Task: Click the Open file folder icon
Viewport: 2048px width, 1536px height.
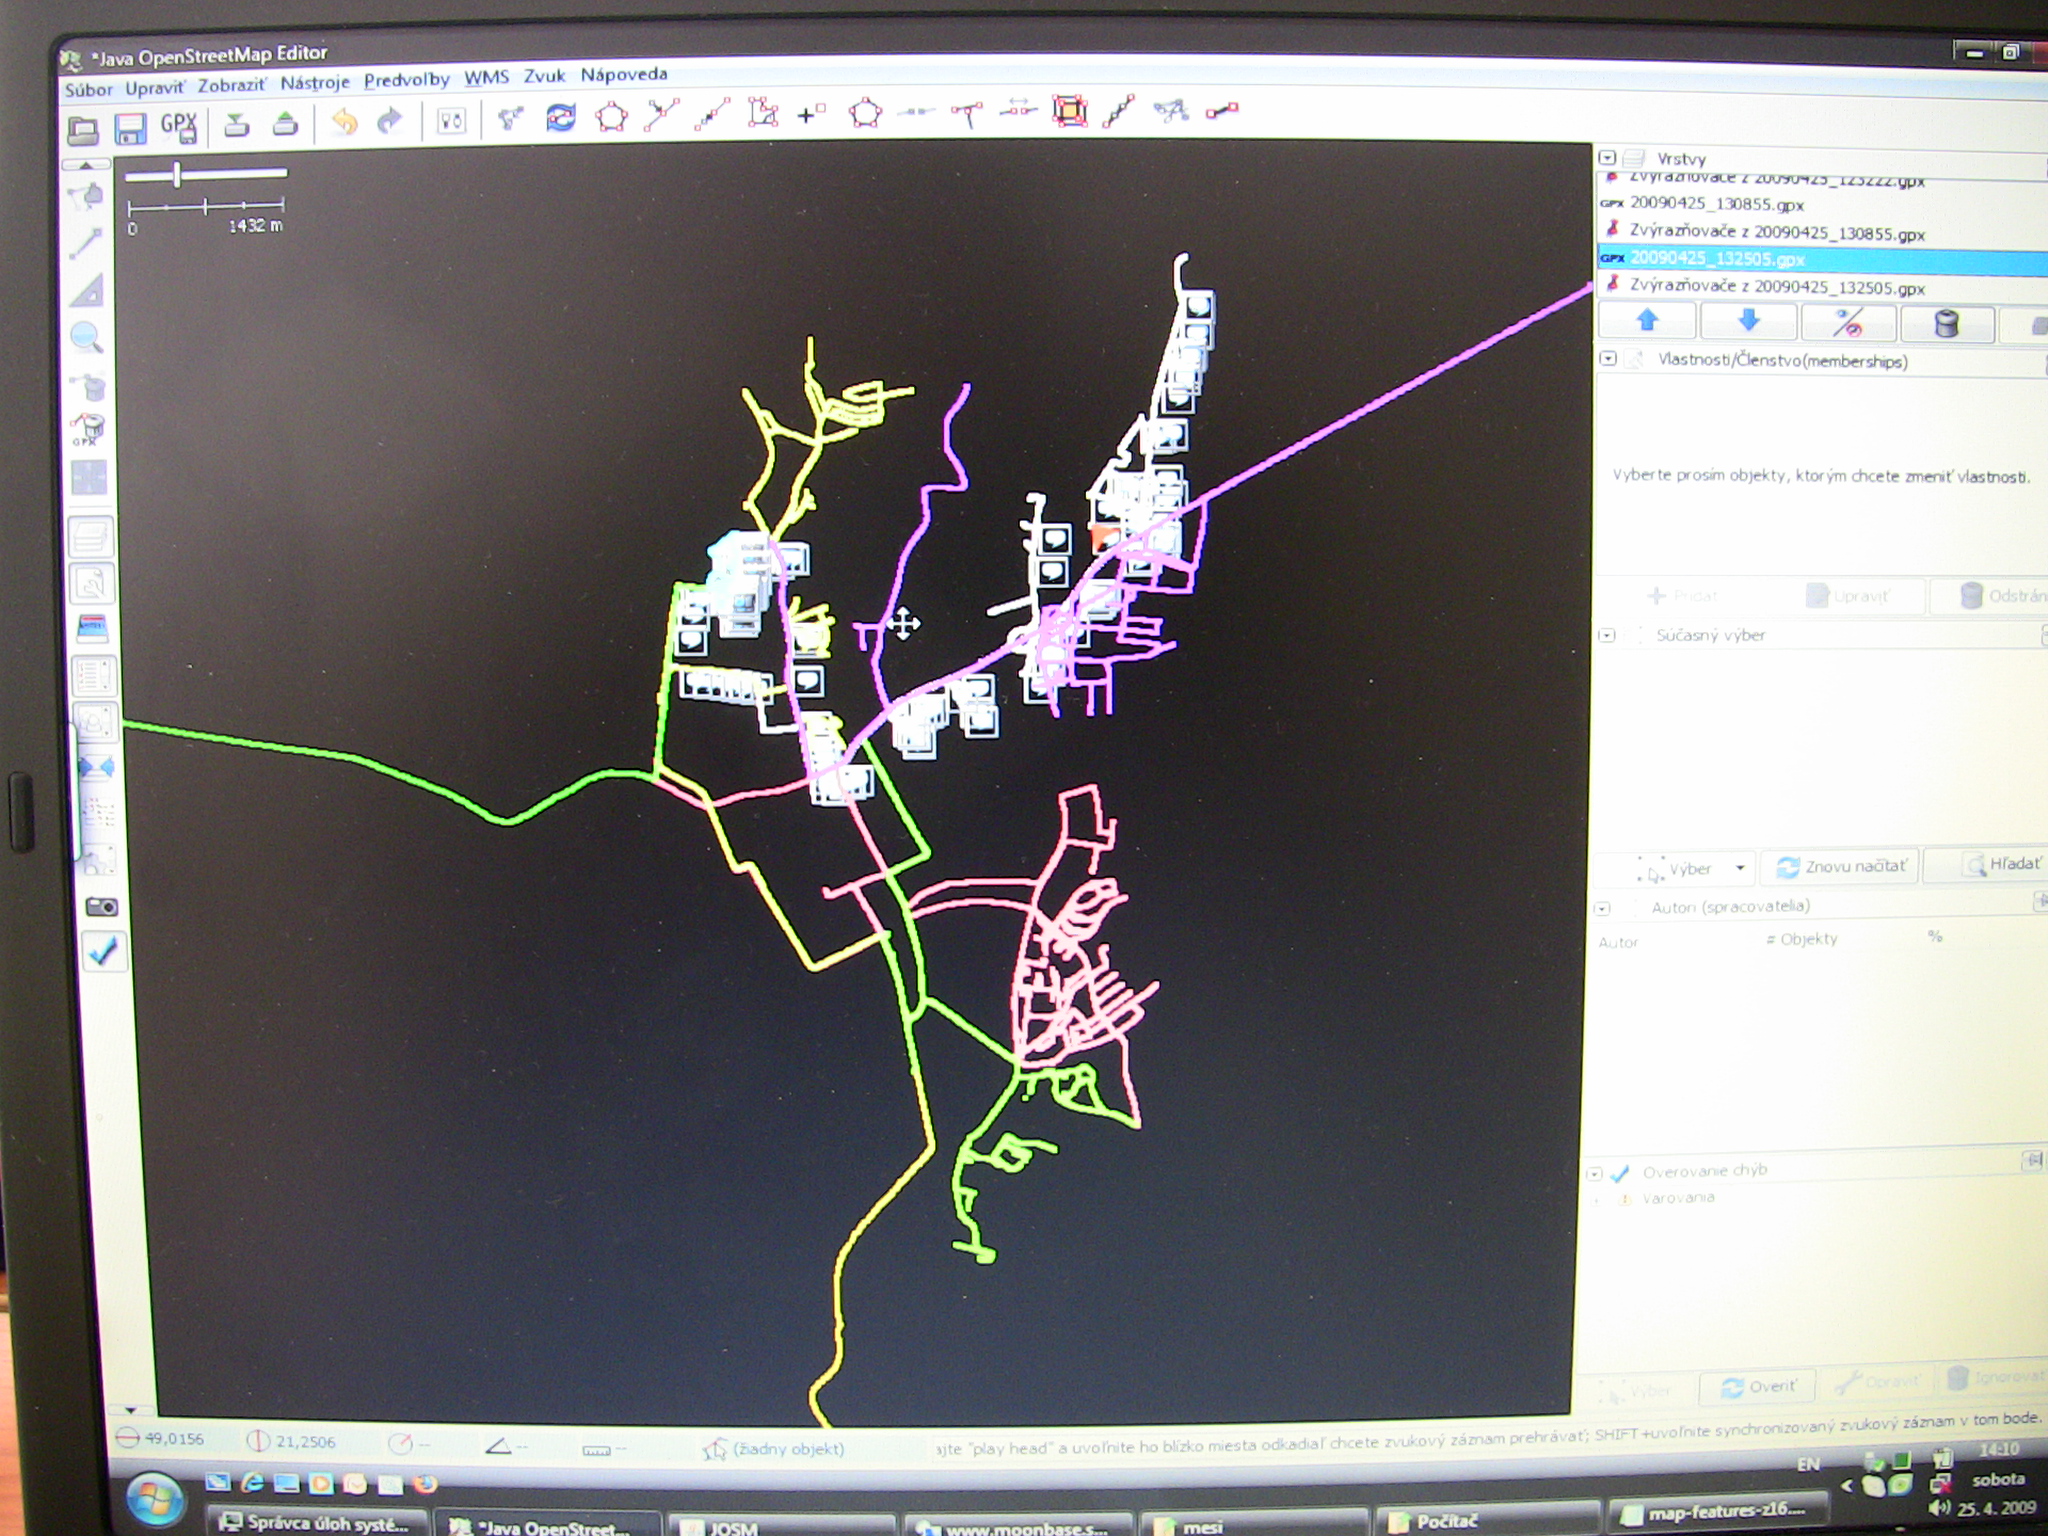Action: point(83,130)
